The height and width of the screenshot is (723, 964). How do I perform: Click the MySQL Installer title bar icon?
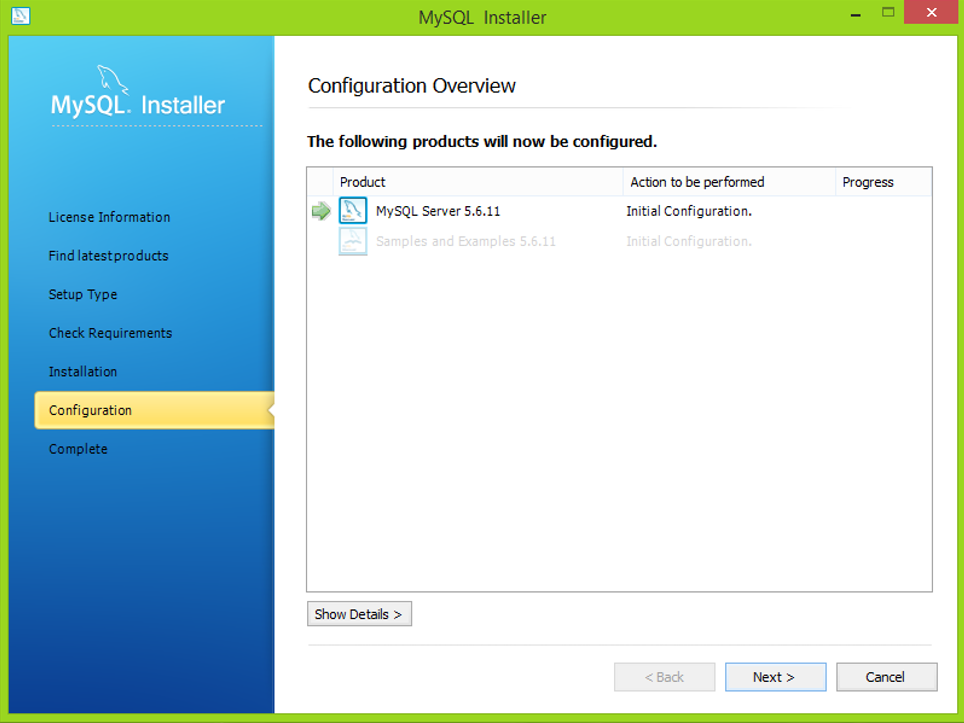[20, 15]
